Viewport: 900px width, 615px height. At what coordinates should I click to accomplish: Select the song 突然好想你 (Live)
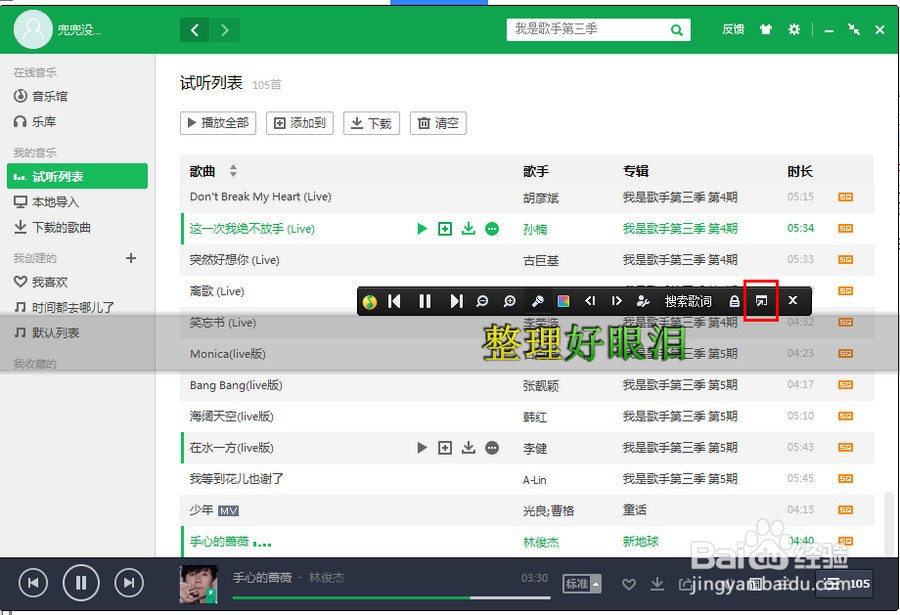click(x=234, y=260)
